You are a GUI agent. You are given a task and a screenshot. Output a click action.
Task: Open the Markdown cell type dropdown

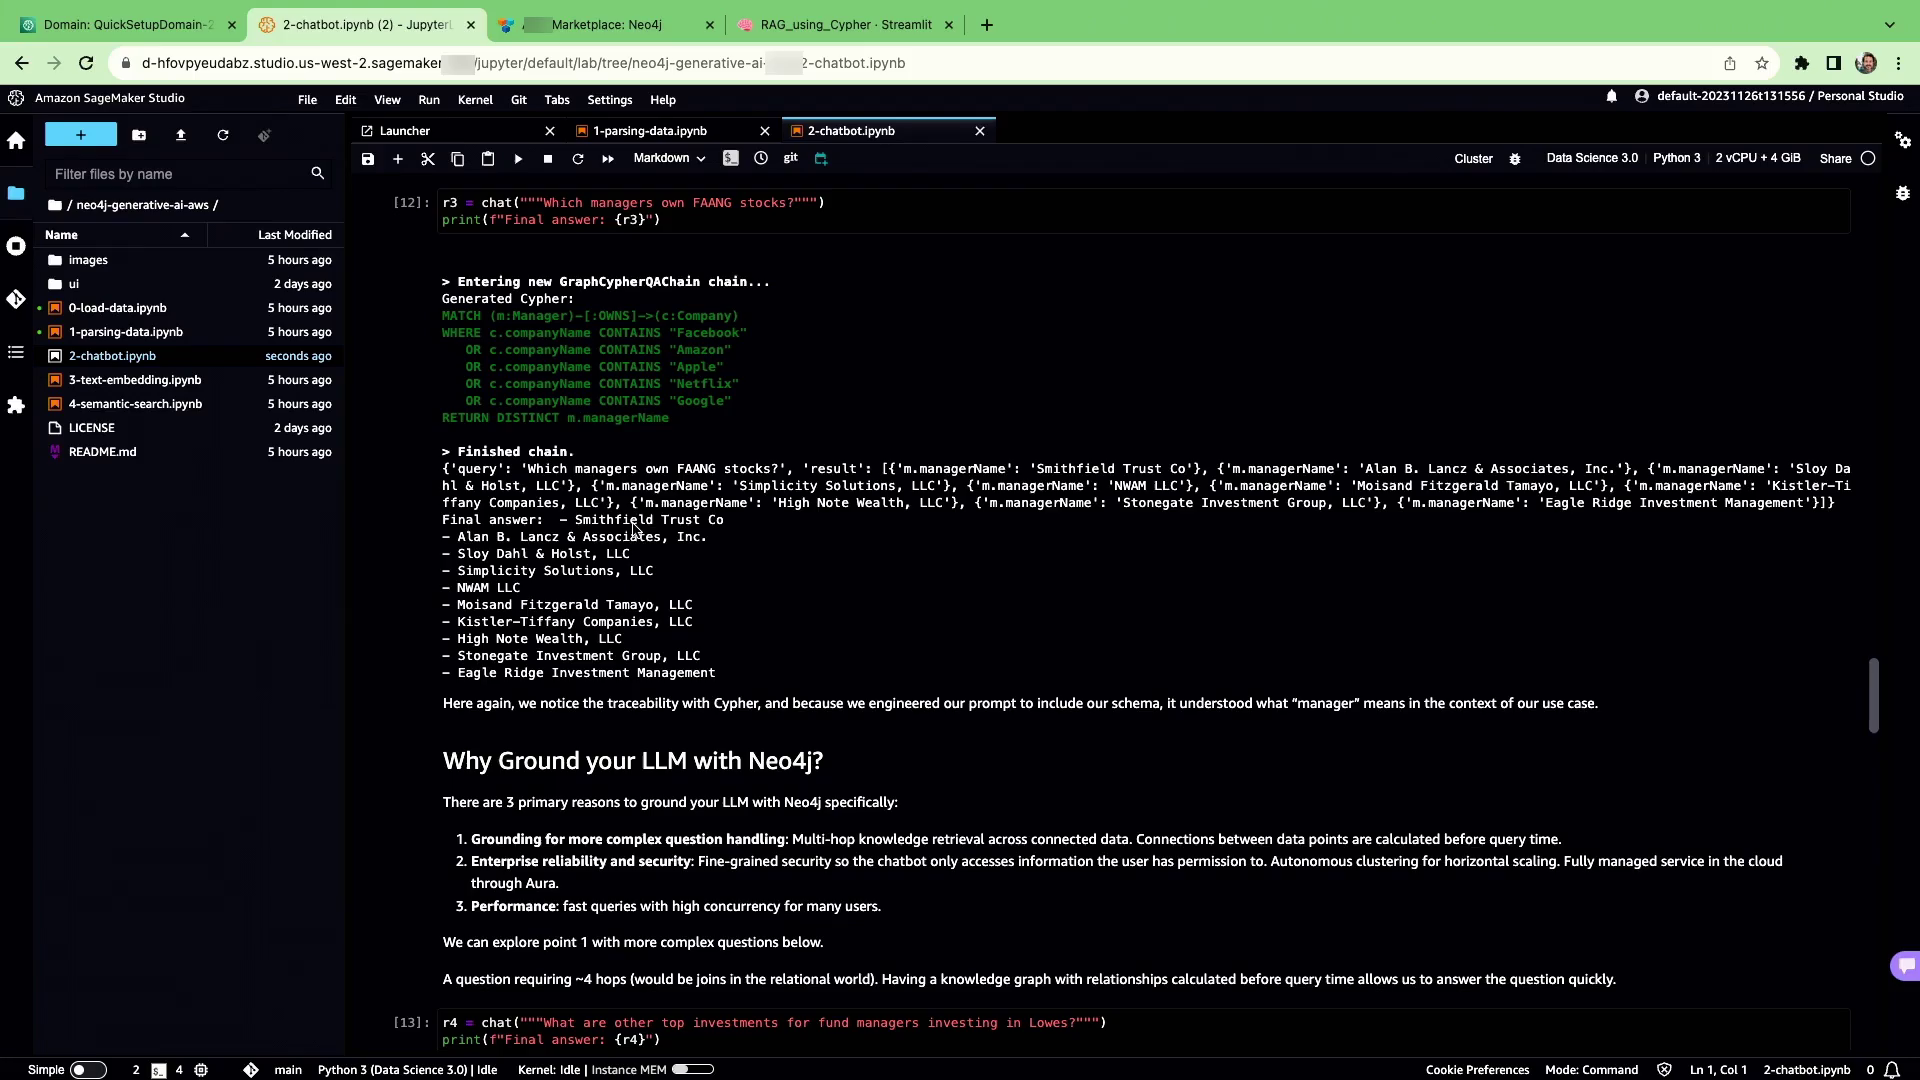pos(669,158)
